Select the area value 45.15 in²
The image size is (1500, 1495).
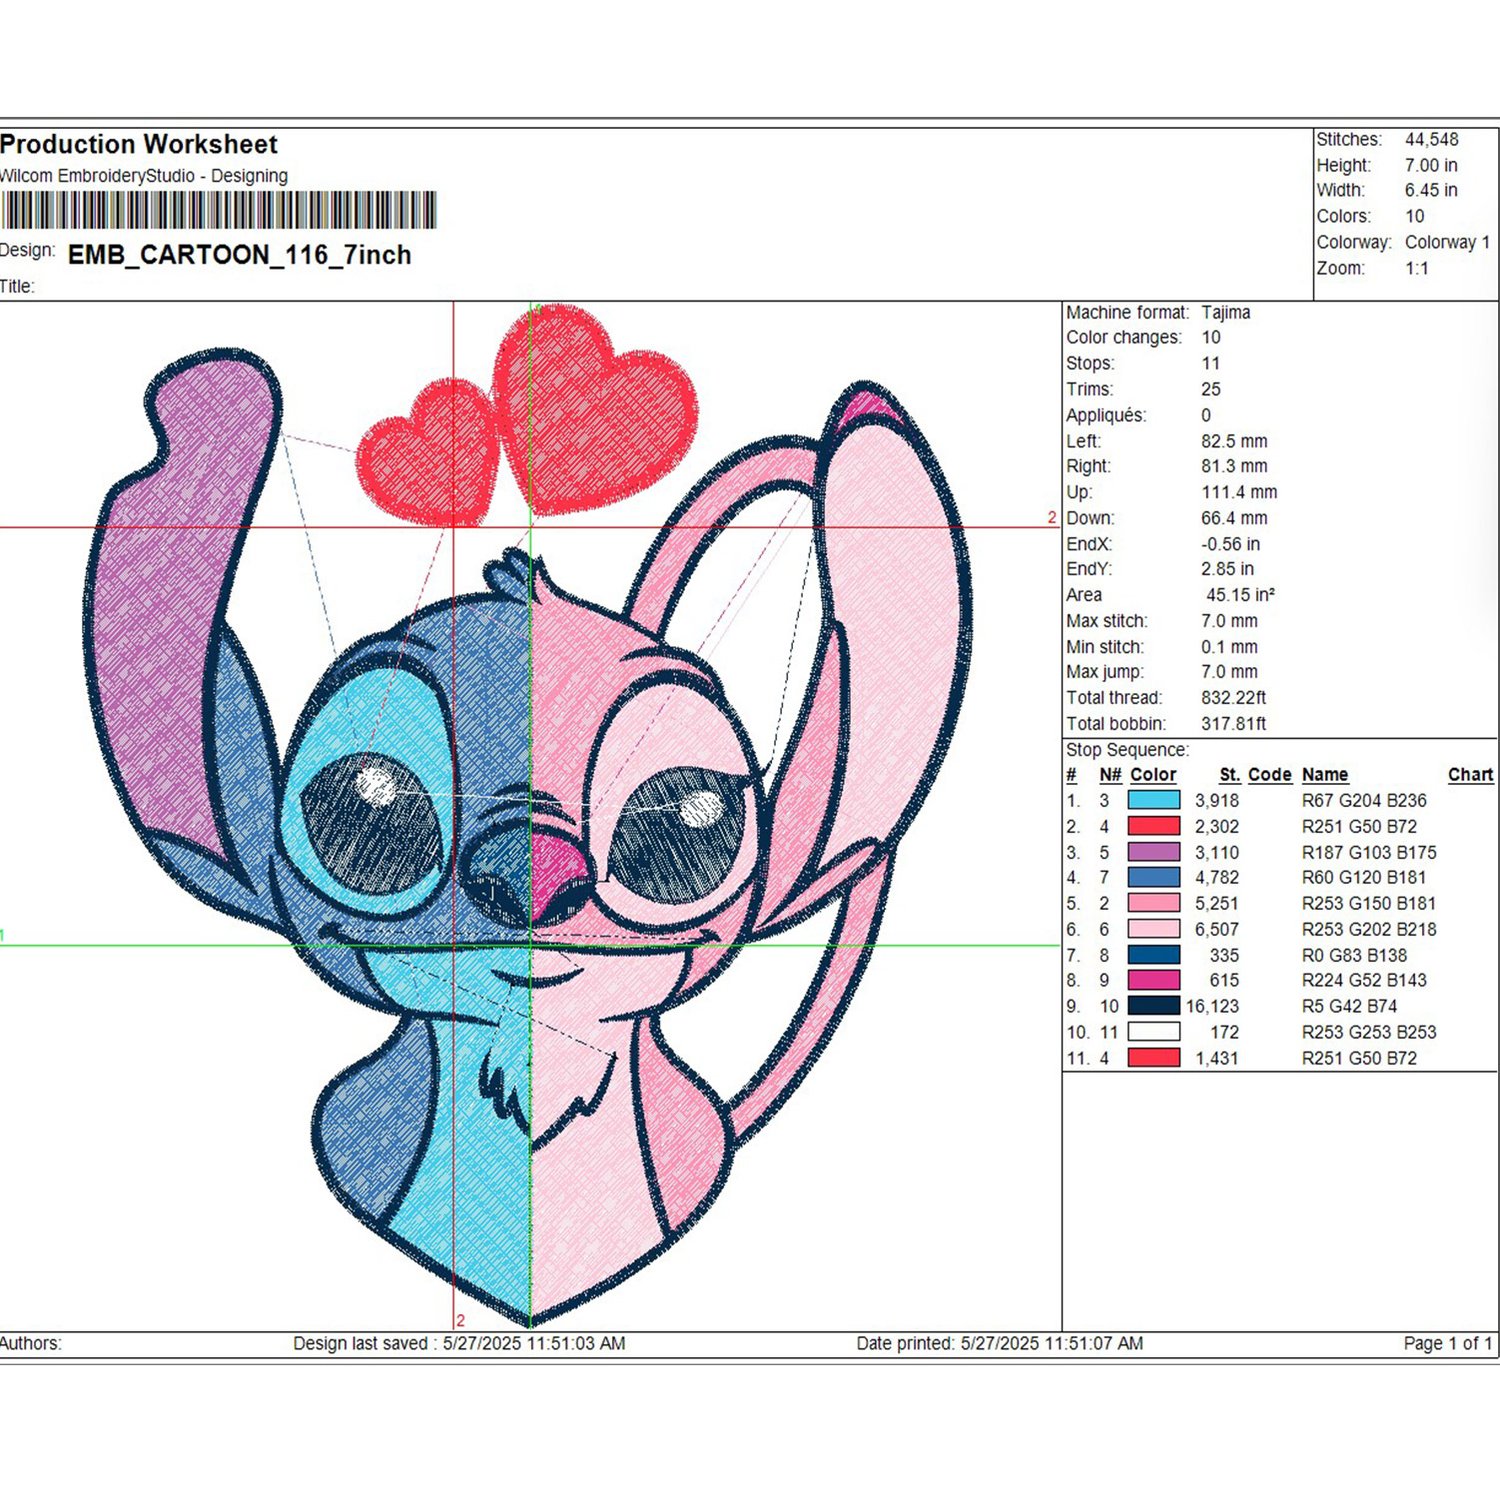[1240, 595]
